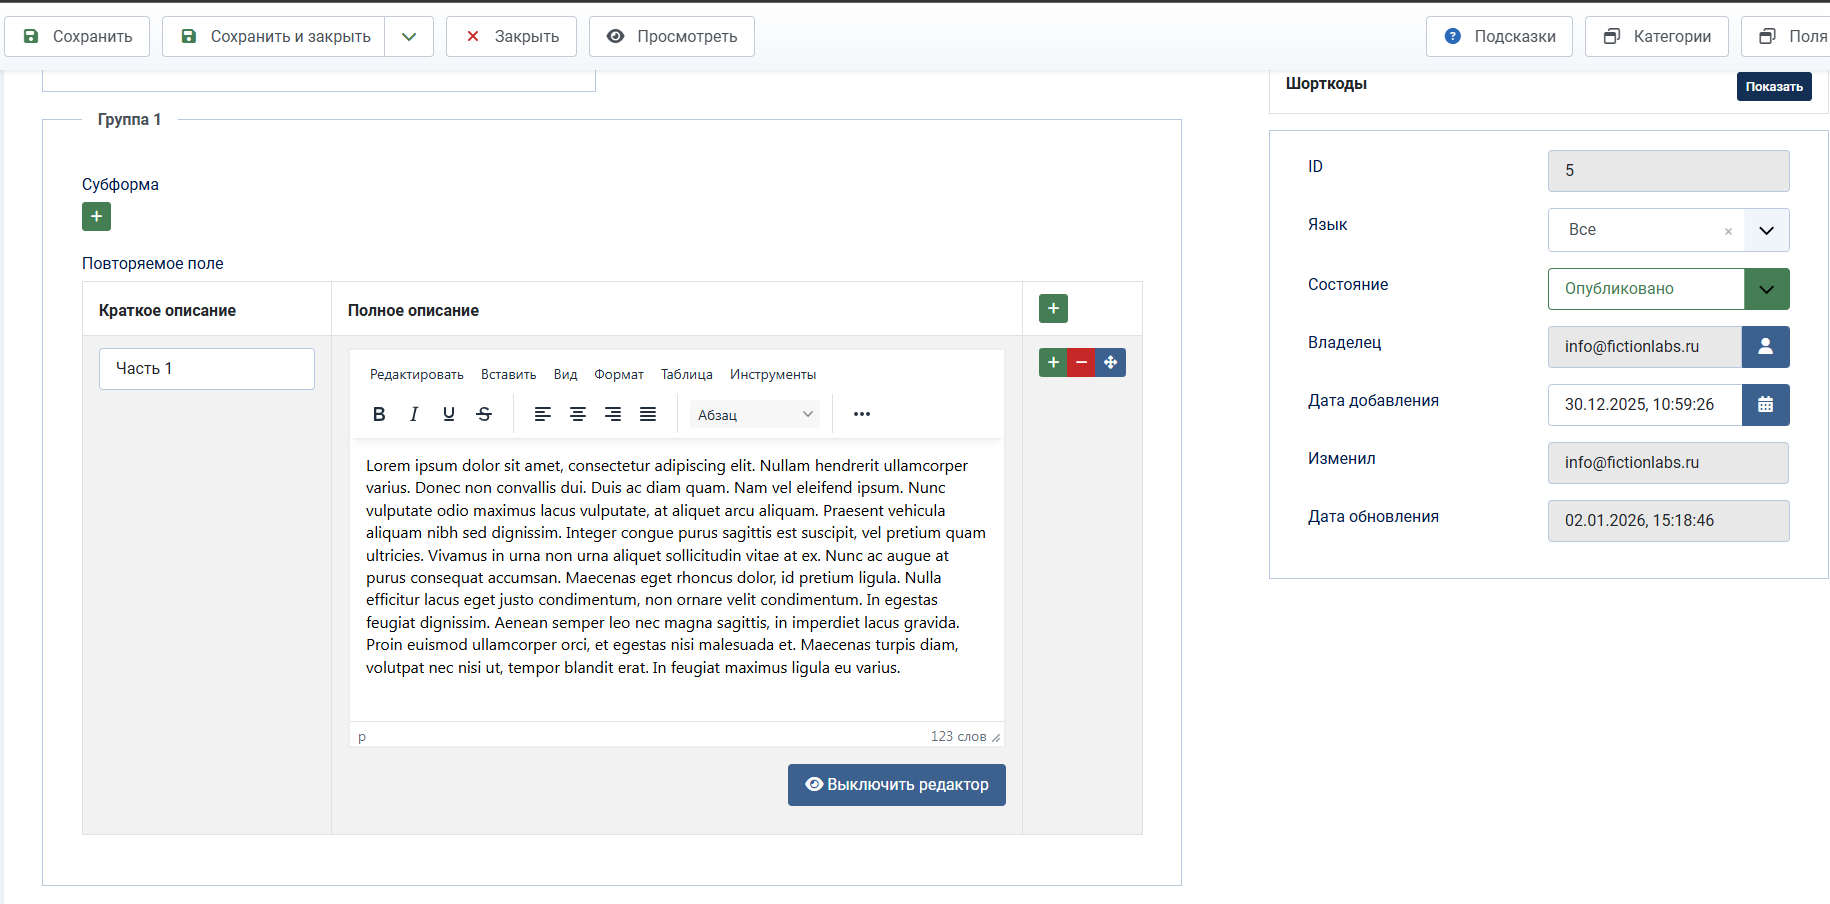The width and height of the screenshot is (1830, 904).
Task: Open the Абзац paragraph format dropdown
Action: [755, 414]
